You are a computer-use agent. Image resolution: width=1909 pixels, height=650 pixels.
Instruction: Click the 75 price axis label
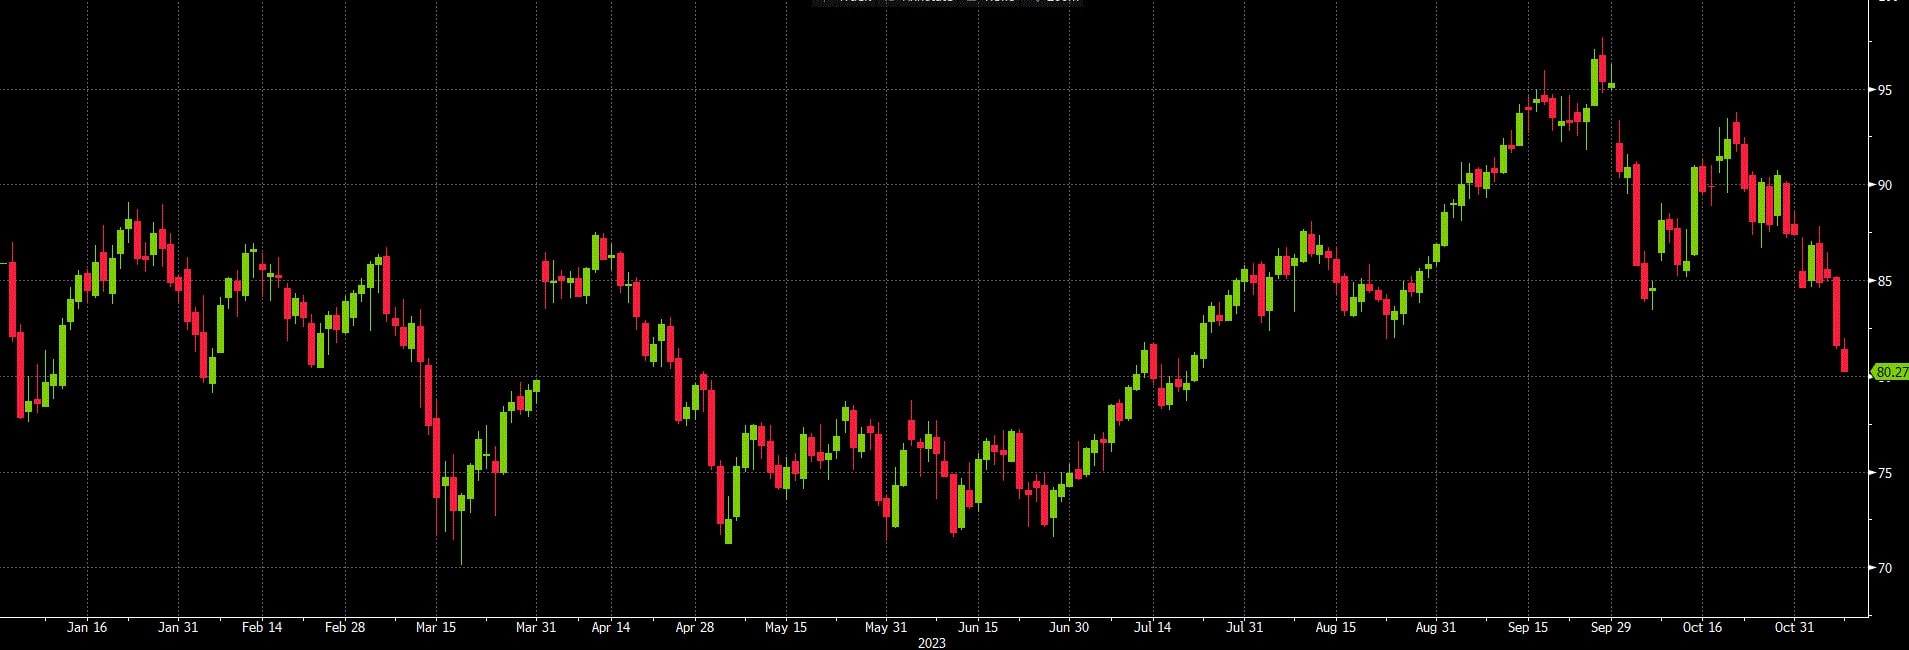click(1885, 473)
